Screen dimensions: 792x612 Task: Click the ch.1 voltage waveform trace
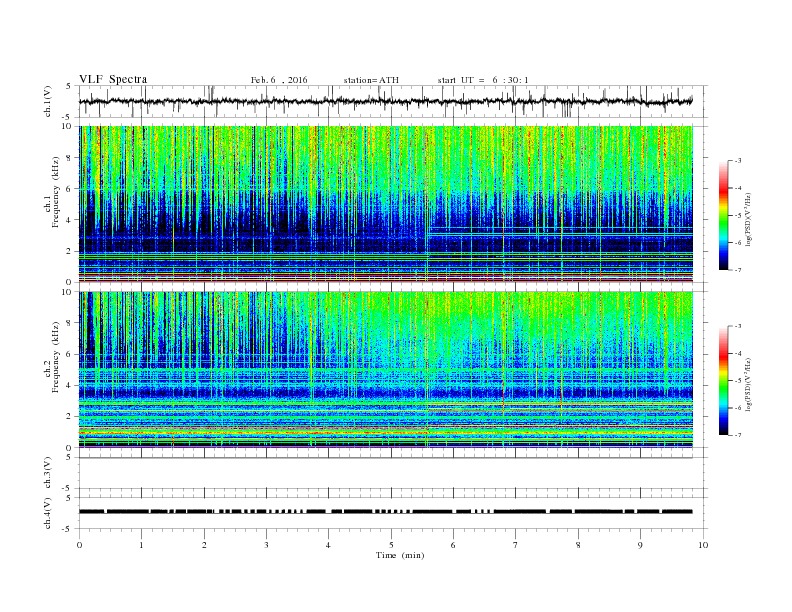385,101
